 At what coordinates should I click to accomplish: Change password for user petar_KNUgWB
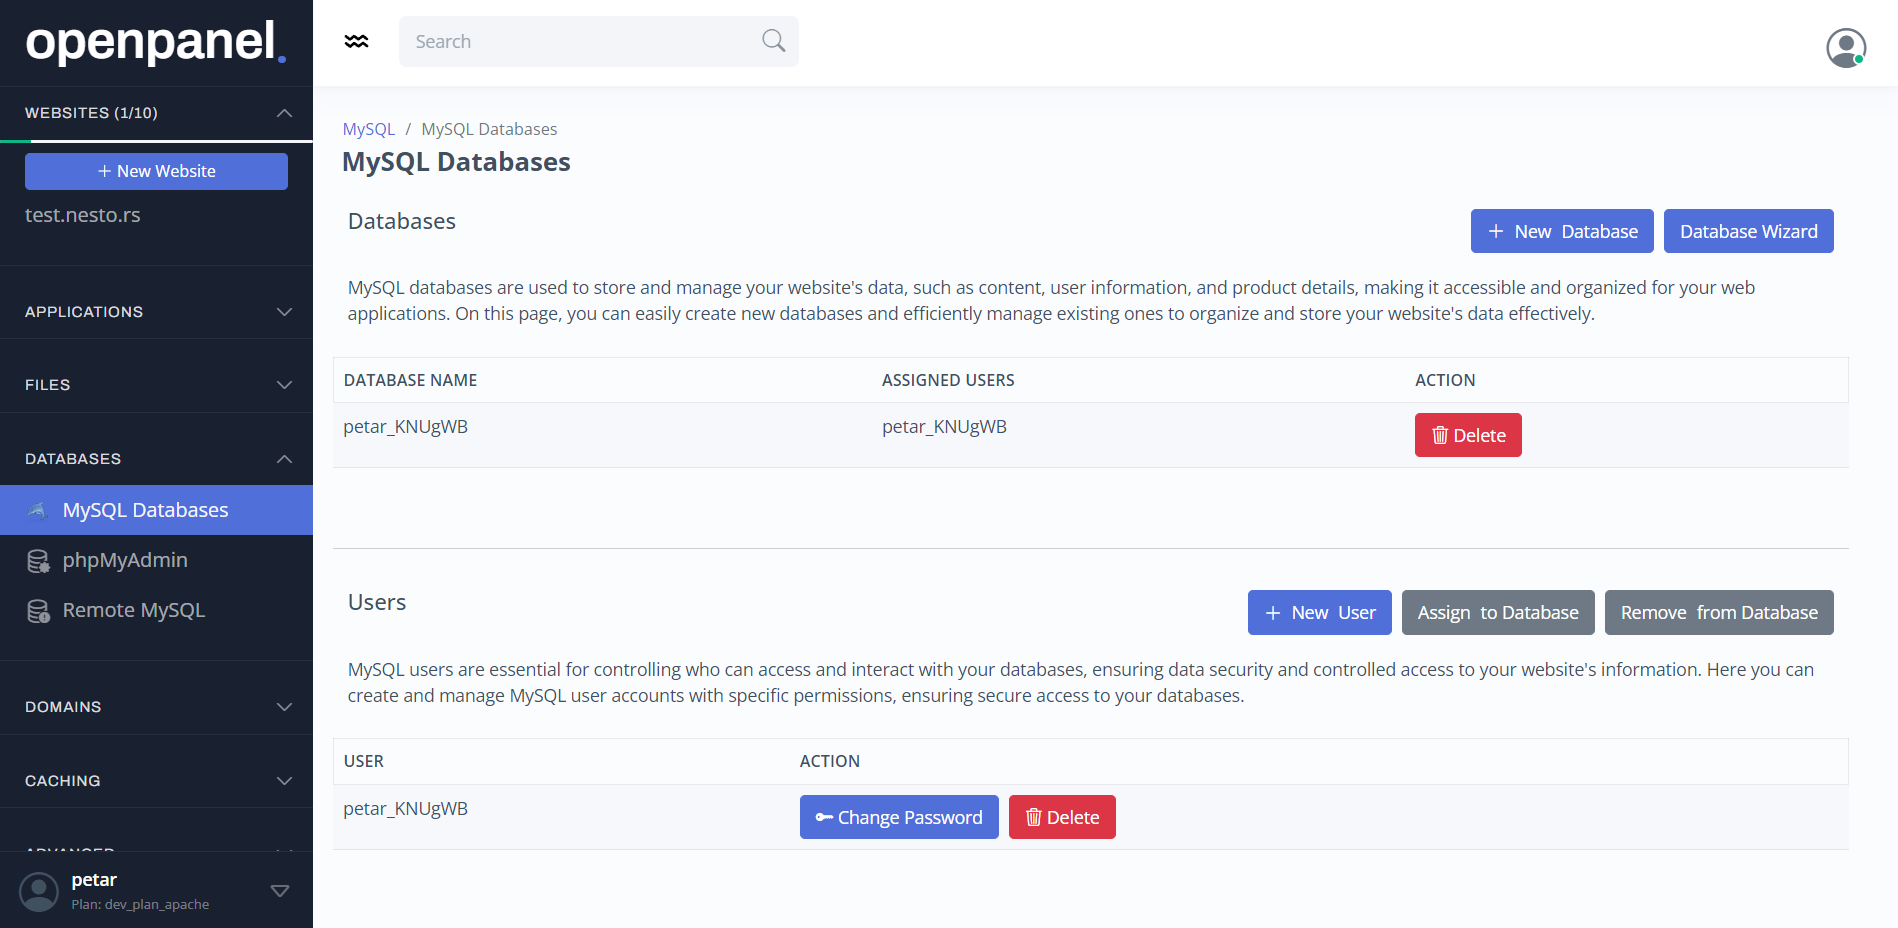(x=898, y=817)
